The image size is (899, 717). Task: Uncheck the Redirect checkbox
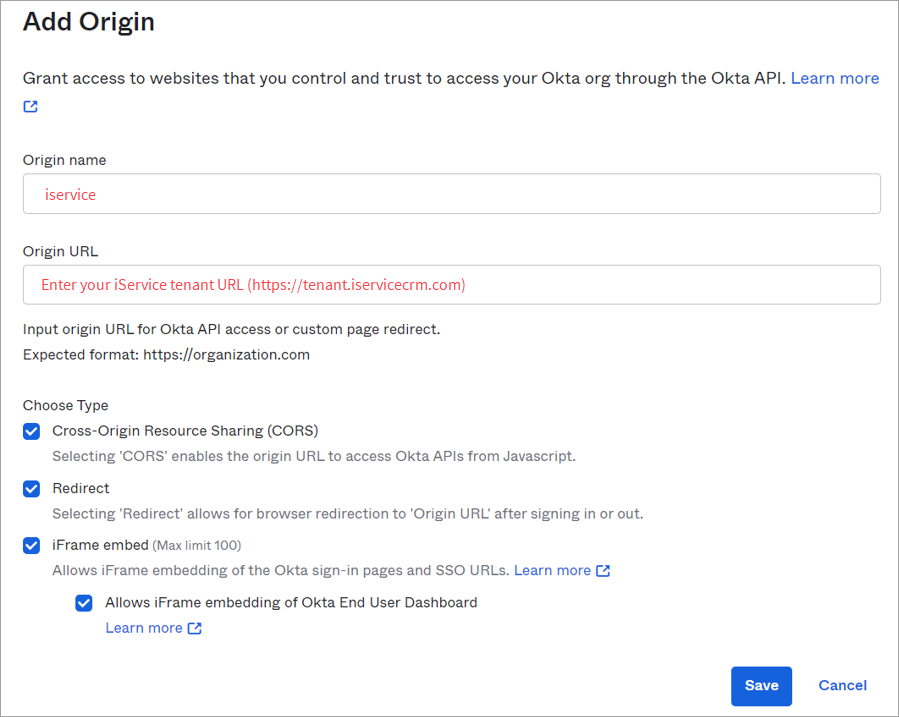[32, 489]
